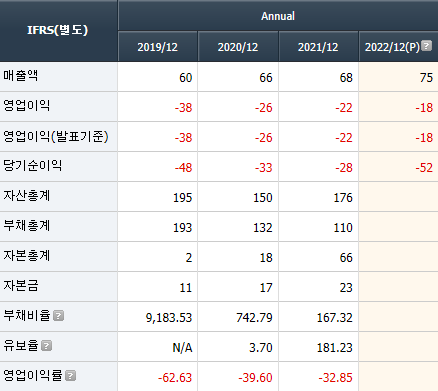Open help icon next to 부채비율
Image resolution: width=438 pixels, height=391 pixels.
click(x=59, y=316)
